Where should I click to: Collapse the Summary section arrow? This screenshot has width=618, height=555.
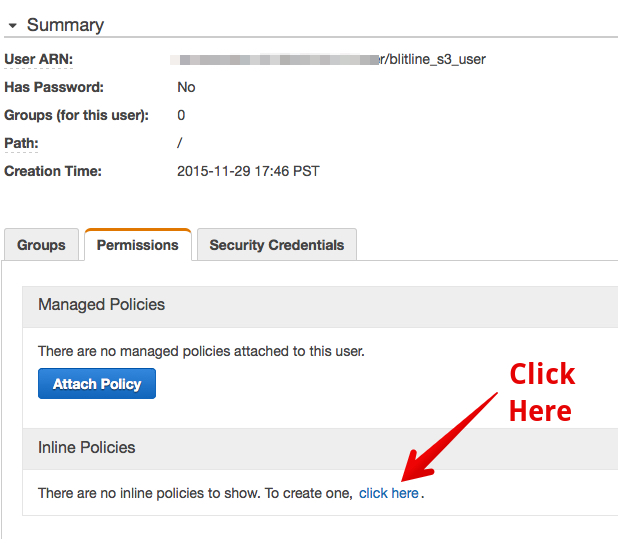(x=13, y=26)
